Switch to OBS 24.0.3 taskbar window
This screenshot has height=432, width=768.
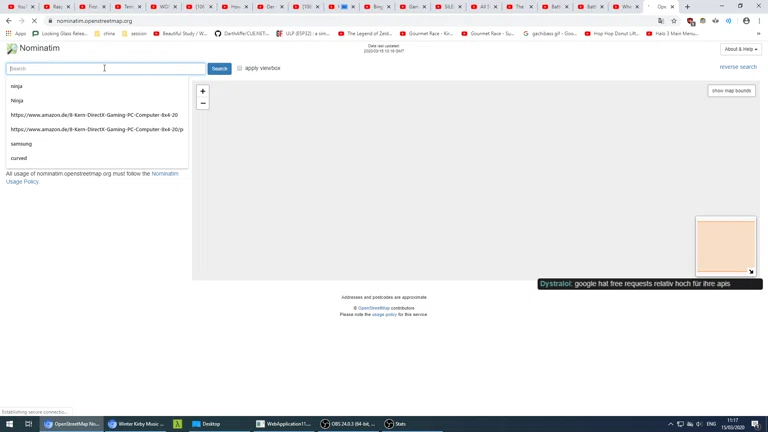click(x=348, y=424)
